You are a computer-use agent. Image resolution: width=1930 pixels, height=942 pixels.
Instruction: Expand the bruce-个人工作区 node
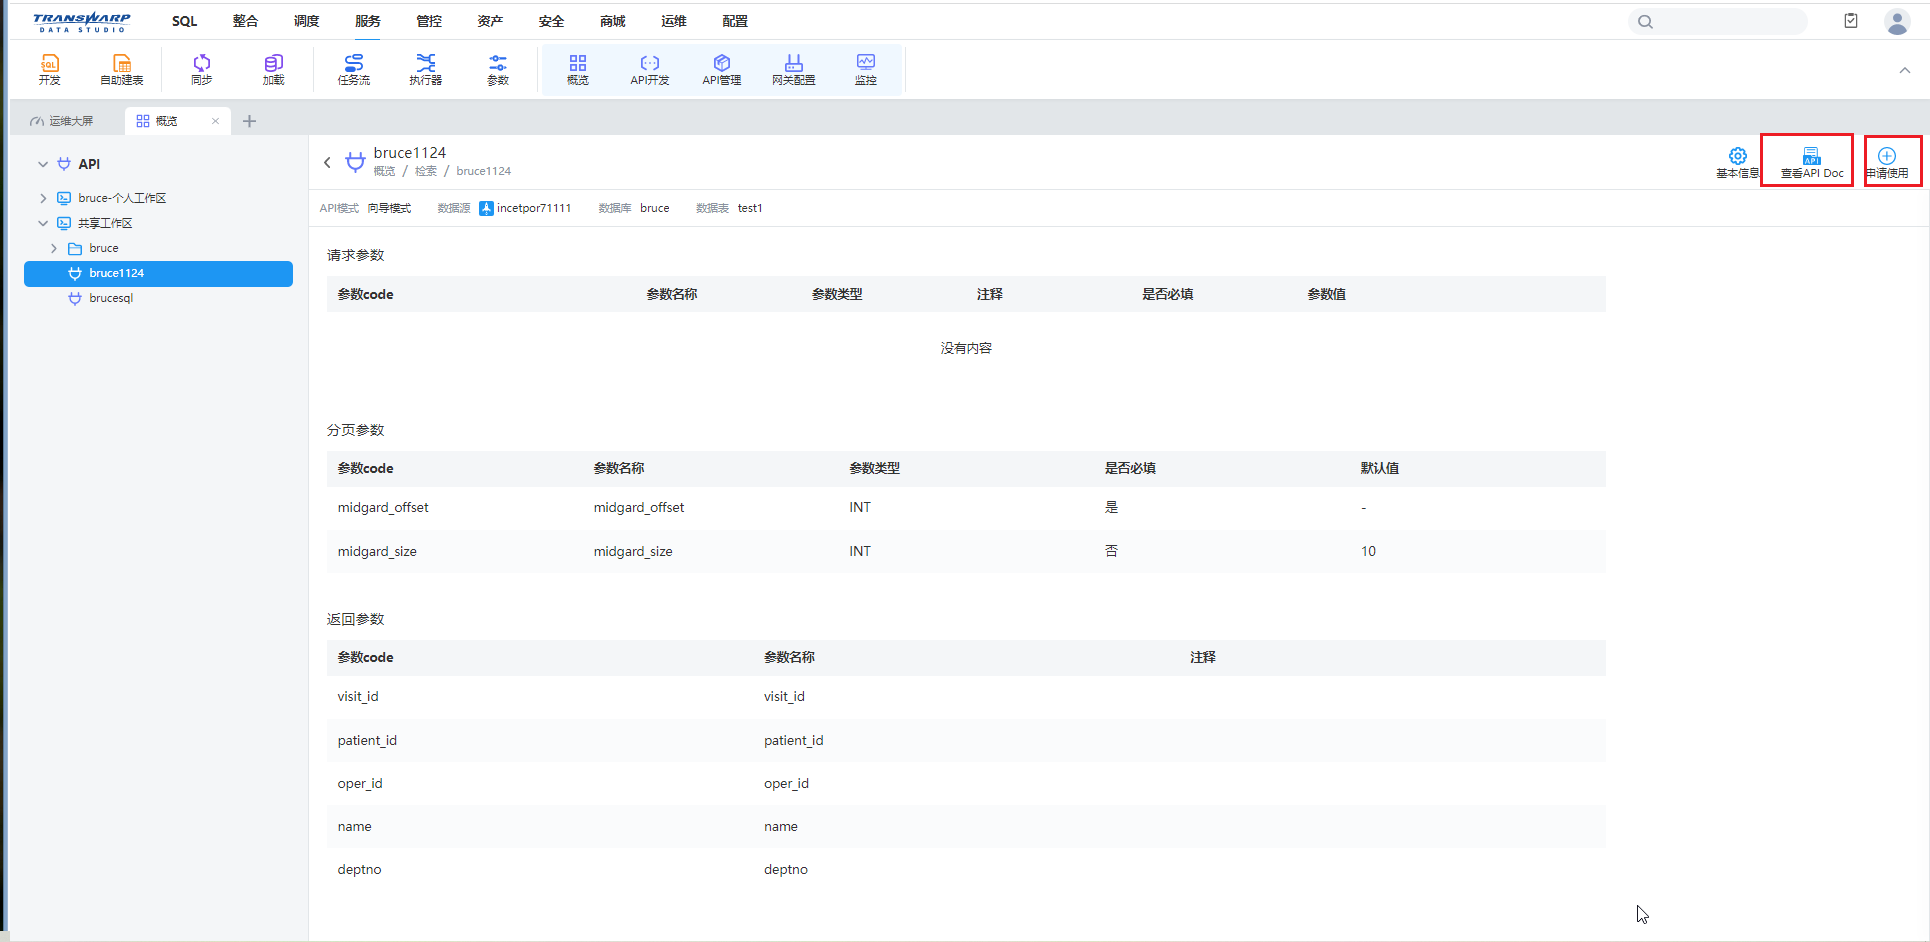click(43, 198)
